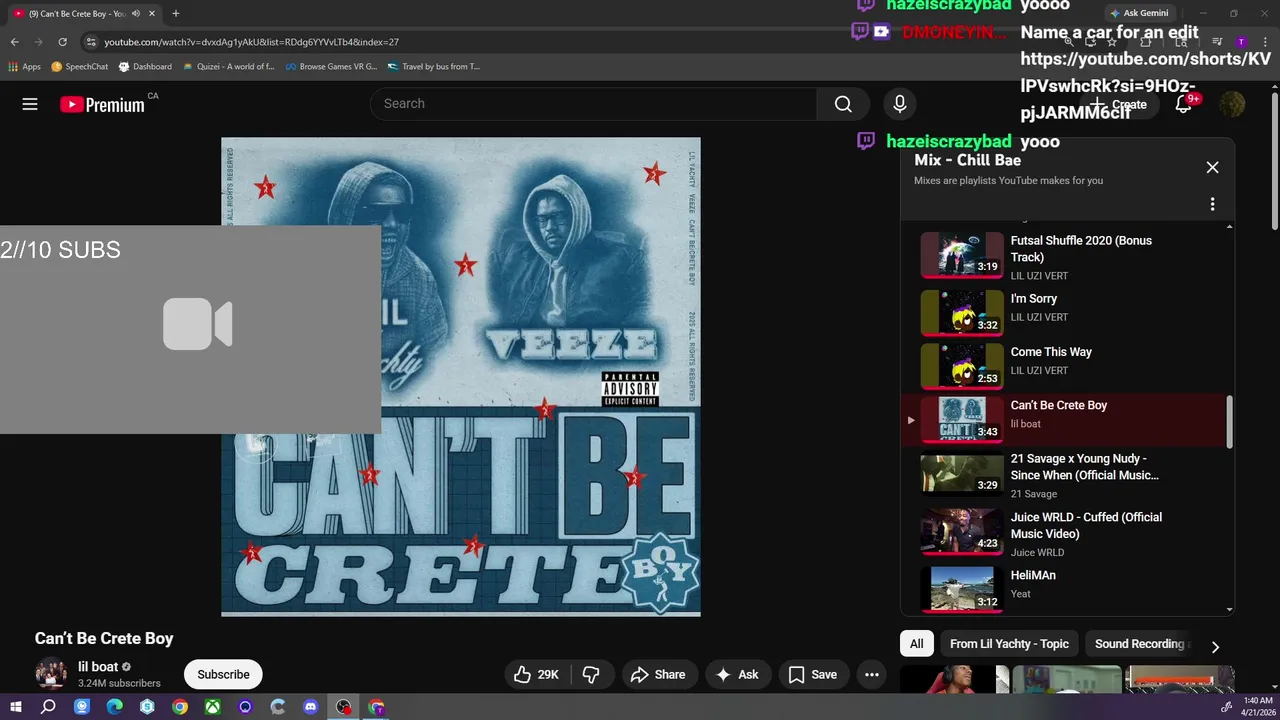This screenshot has height=720, width=1280.
Task: Click the Create button in YouTube header
Action: [1119, 104]
